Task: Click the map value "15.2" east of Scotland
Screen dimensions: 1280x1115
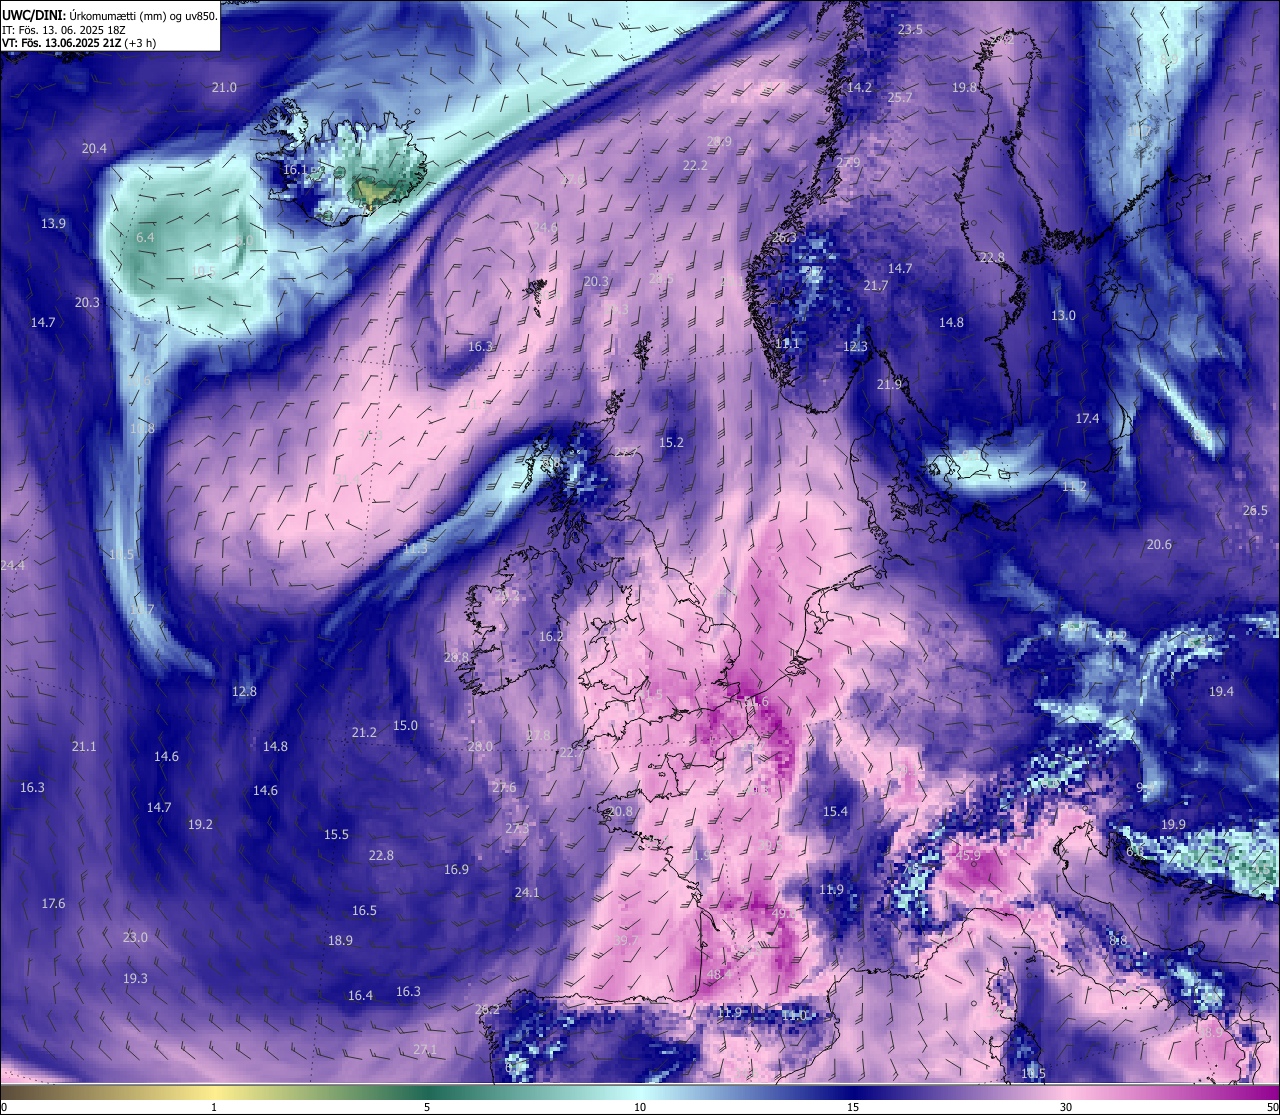Action: [671, 443]
